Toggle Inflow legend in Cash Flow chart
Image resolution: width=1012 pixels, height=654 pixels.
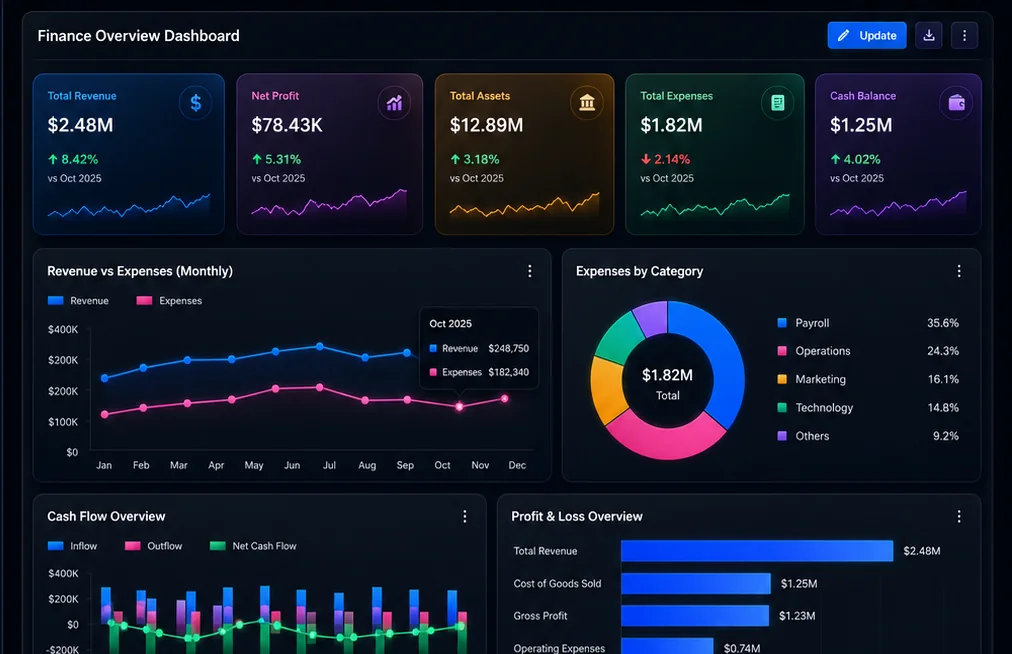72,546
